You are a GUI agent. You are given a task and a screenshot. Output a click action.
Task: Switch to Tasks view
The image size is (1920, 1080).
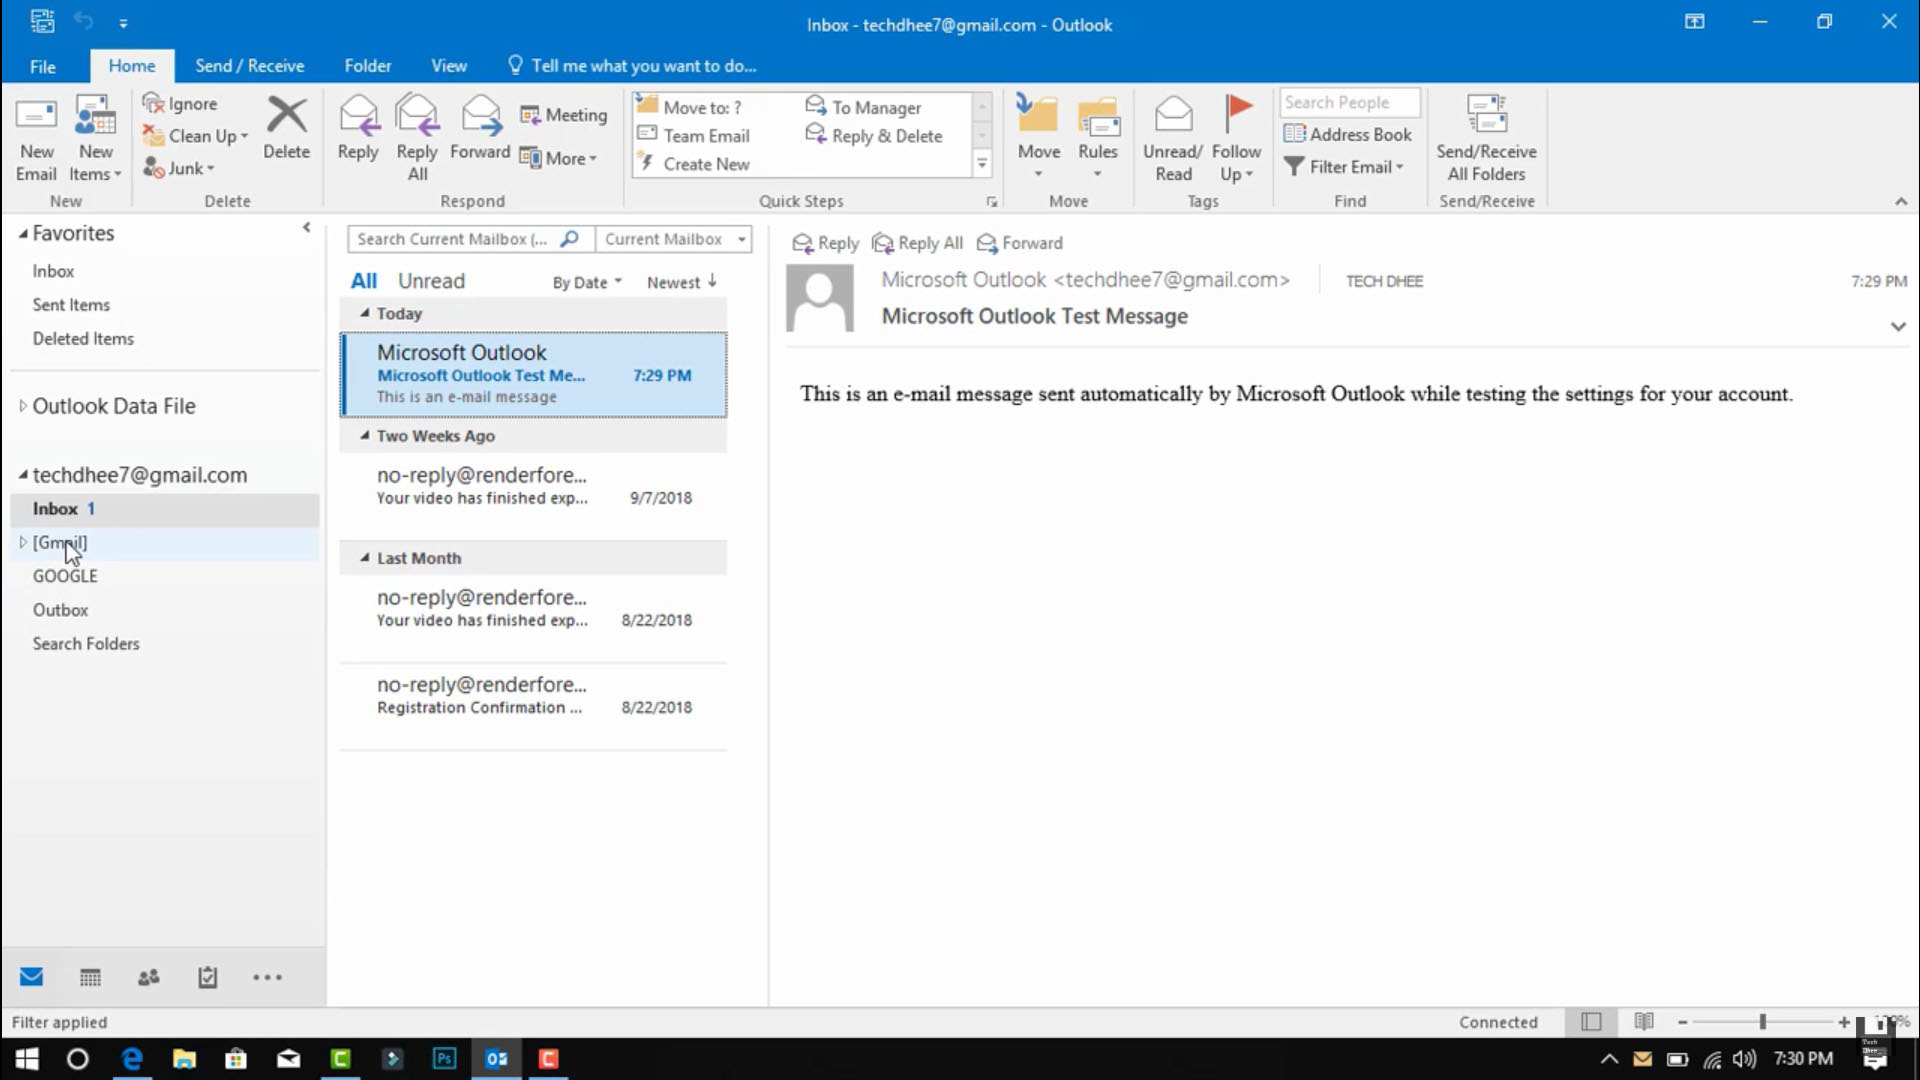(207, 978)
